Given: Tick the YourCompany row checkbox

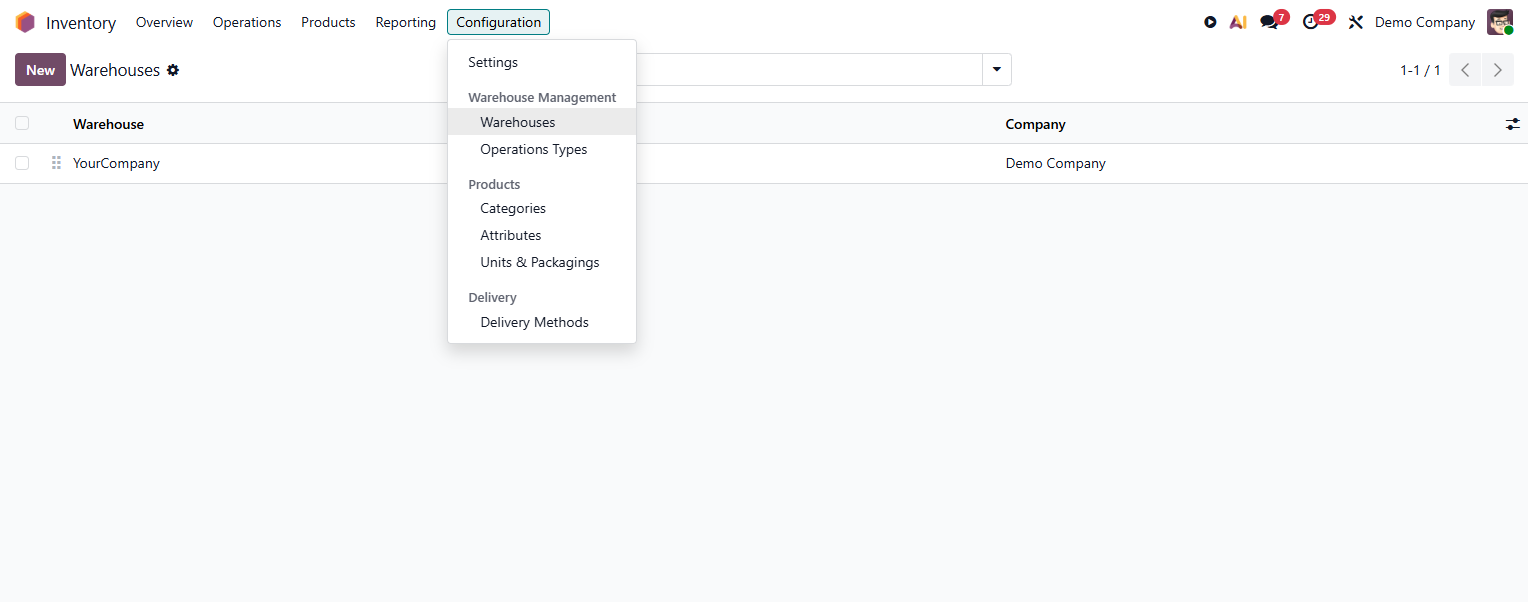Looking at the screenshot, I should tap(22, 163).
